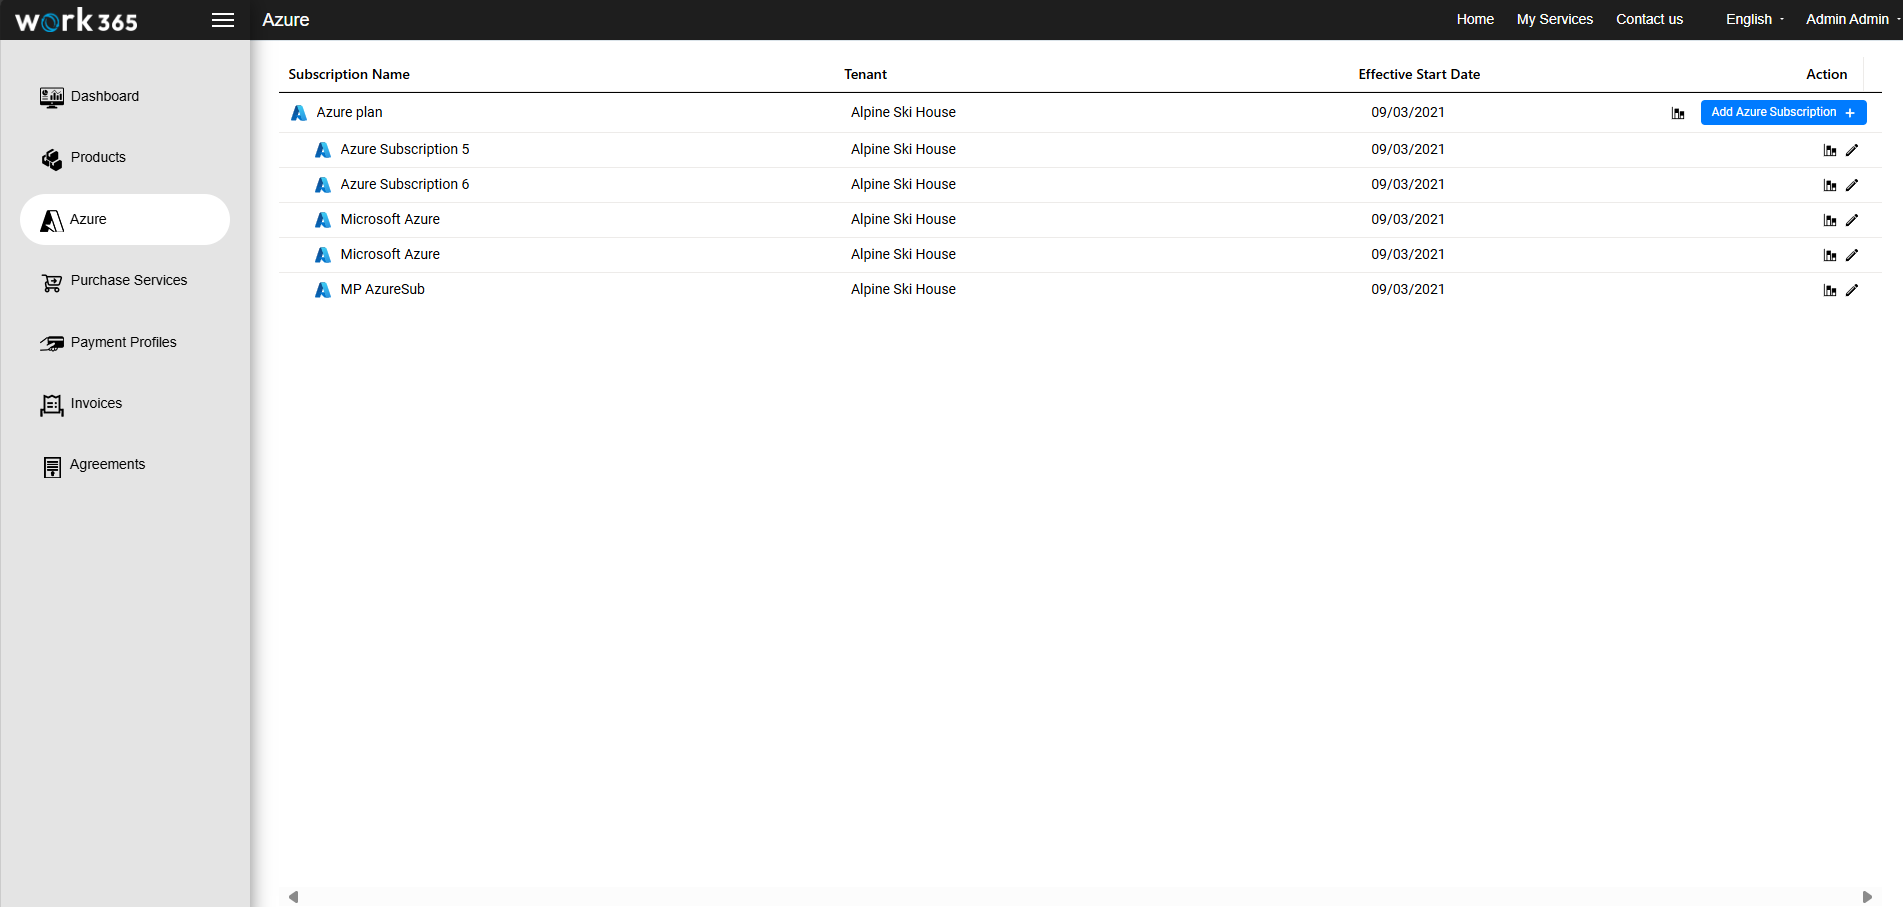Open the Dashboard sidebar icon

pyautogui.click(x=52, y=97)
